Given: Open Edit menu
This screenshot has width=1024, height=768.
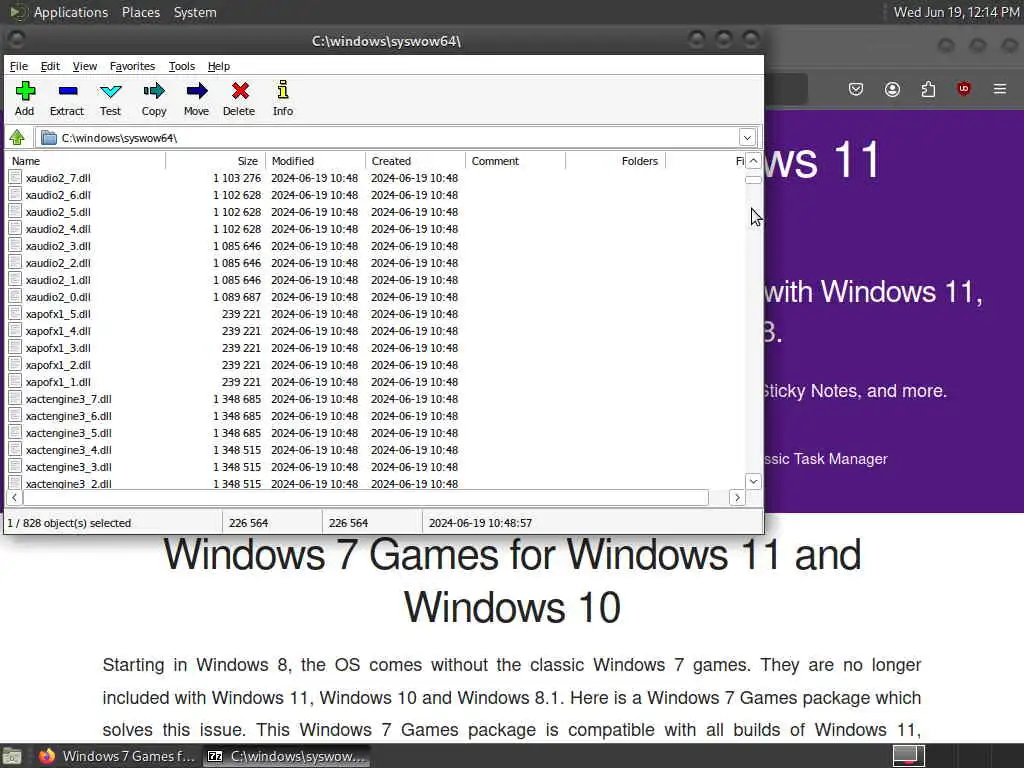Looking at the screenshot, I should [50, 66].
